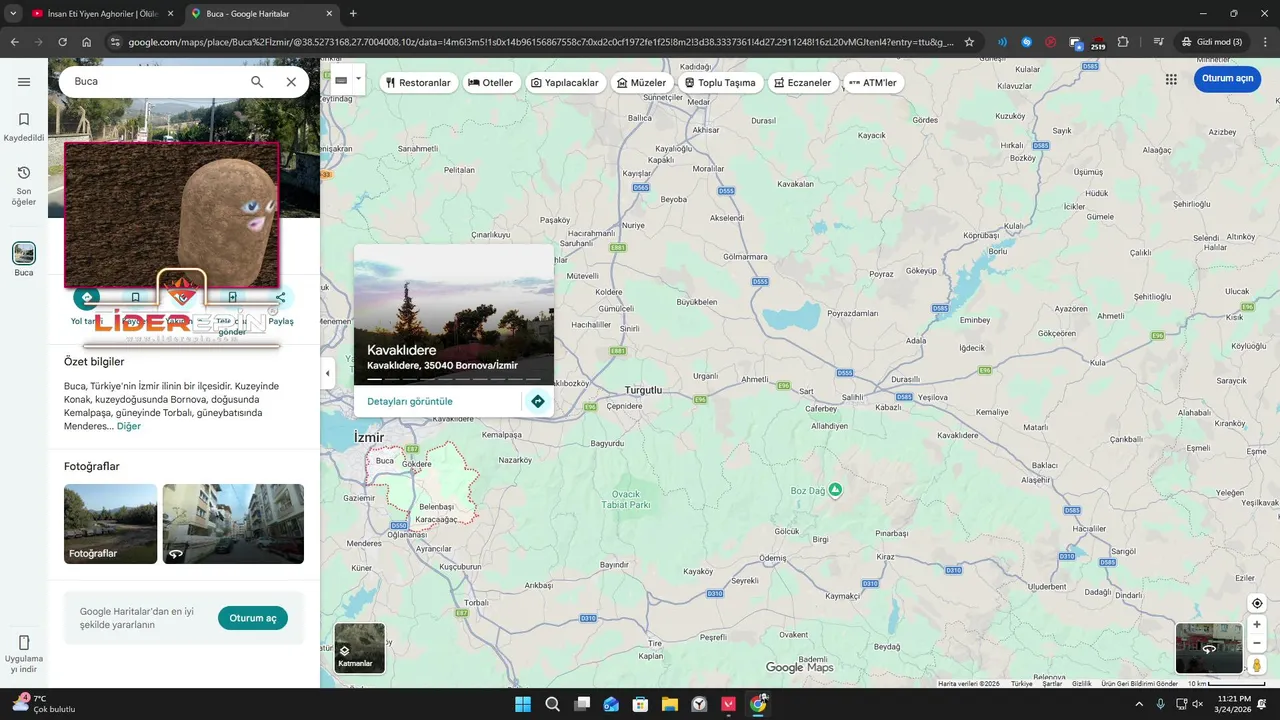Viewport: 1280px width, 720px height.
Task: Open the Google Maps hamburger menu
Action: coord(24,82)
